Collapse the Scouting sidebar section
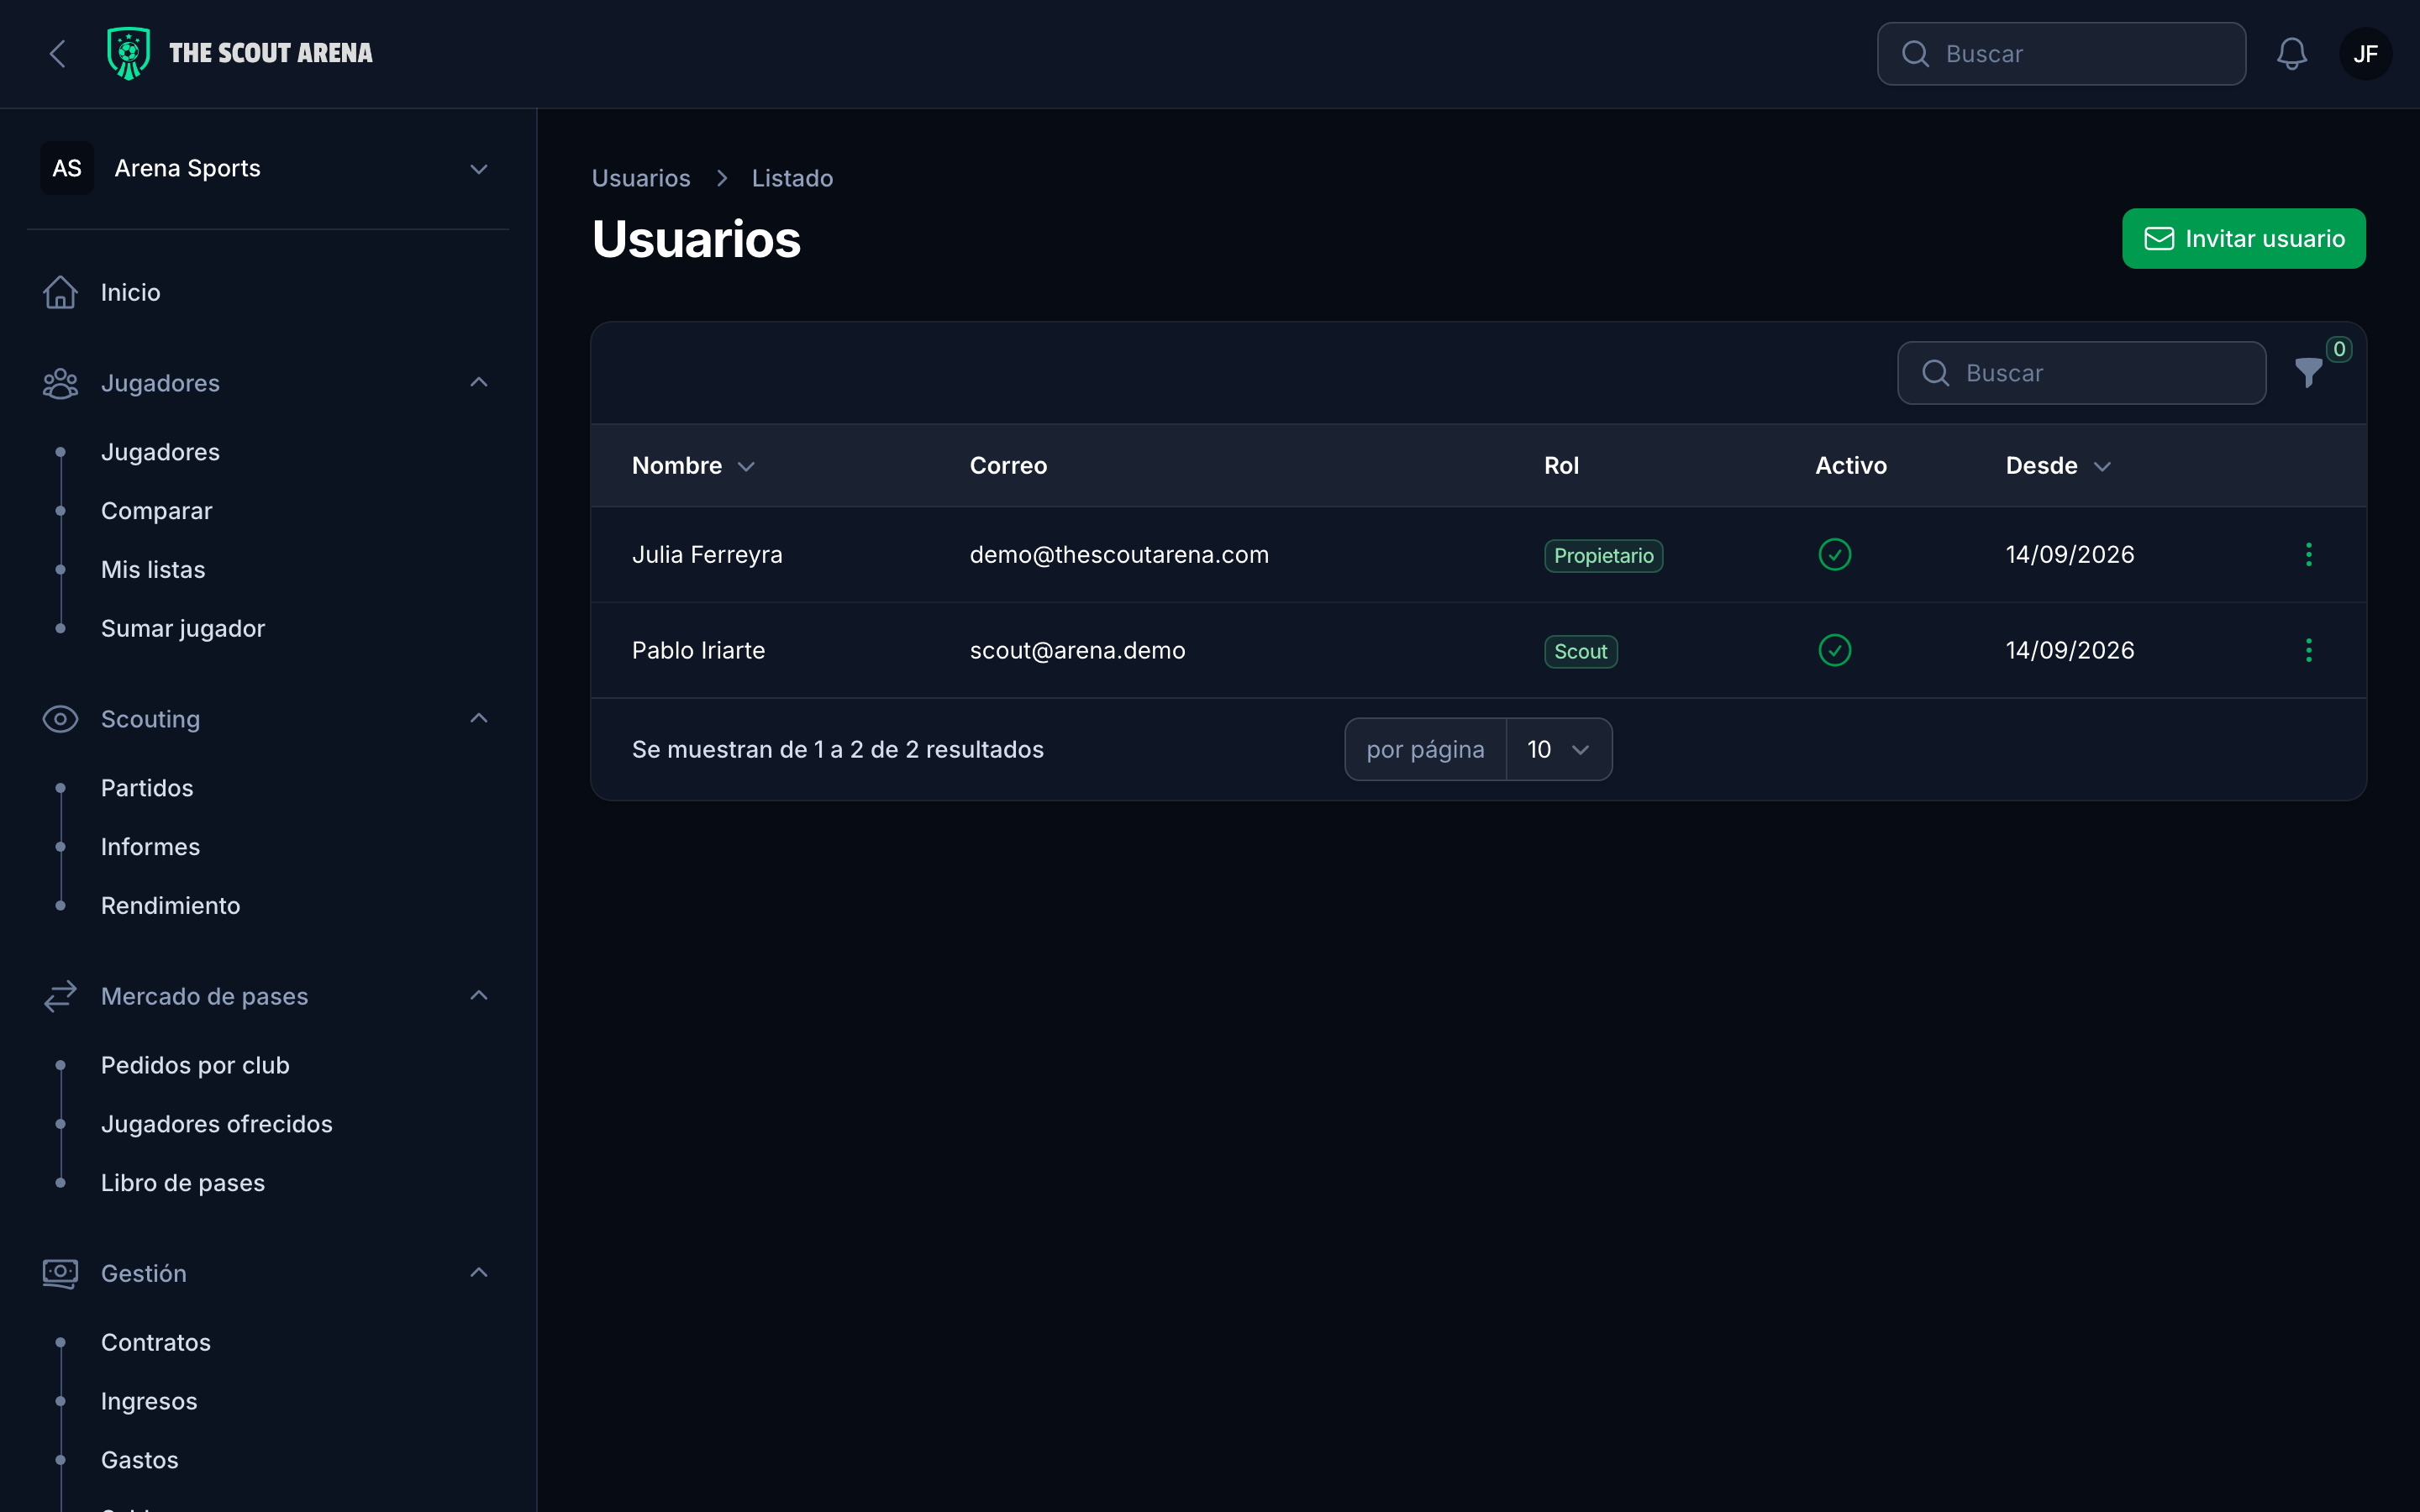The width and height of the screenshot is (2420, 1512). tap(478, 719)
